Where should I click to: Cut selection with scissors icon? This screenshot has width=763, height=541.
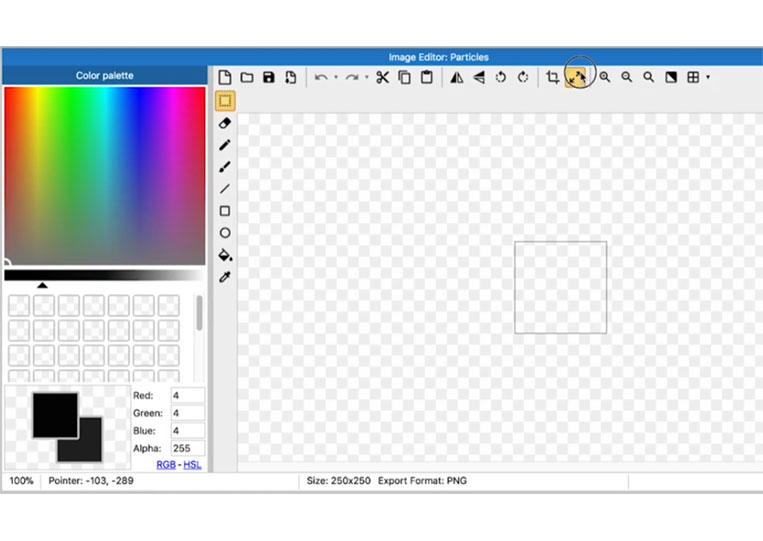tap(382, 77)
